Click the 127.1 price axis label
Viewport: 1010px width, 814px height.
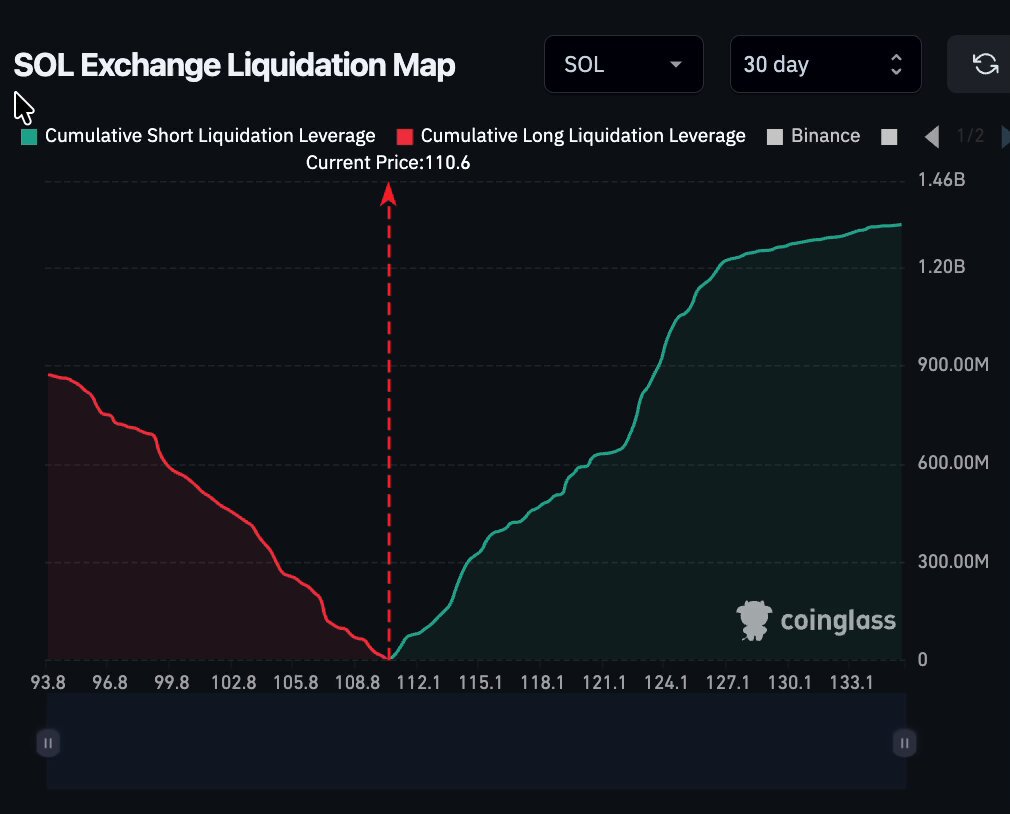(x=728, y=683)
